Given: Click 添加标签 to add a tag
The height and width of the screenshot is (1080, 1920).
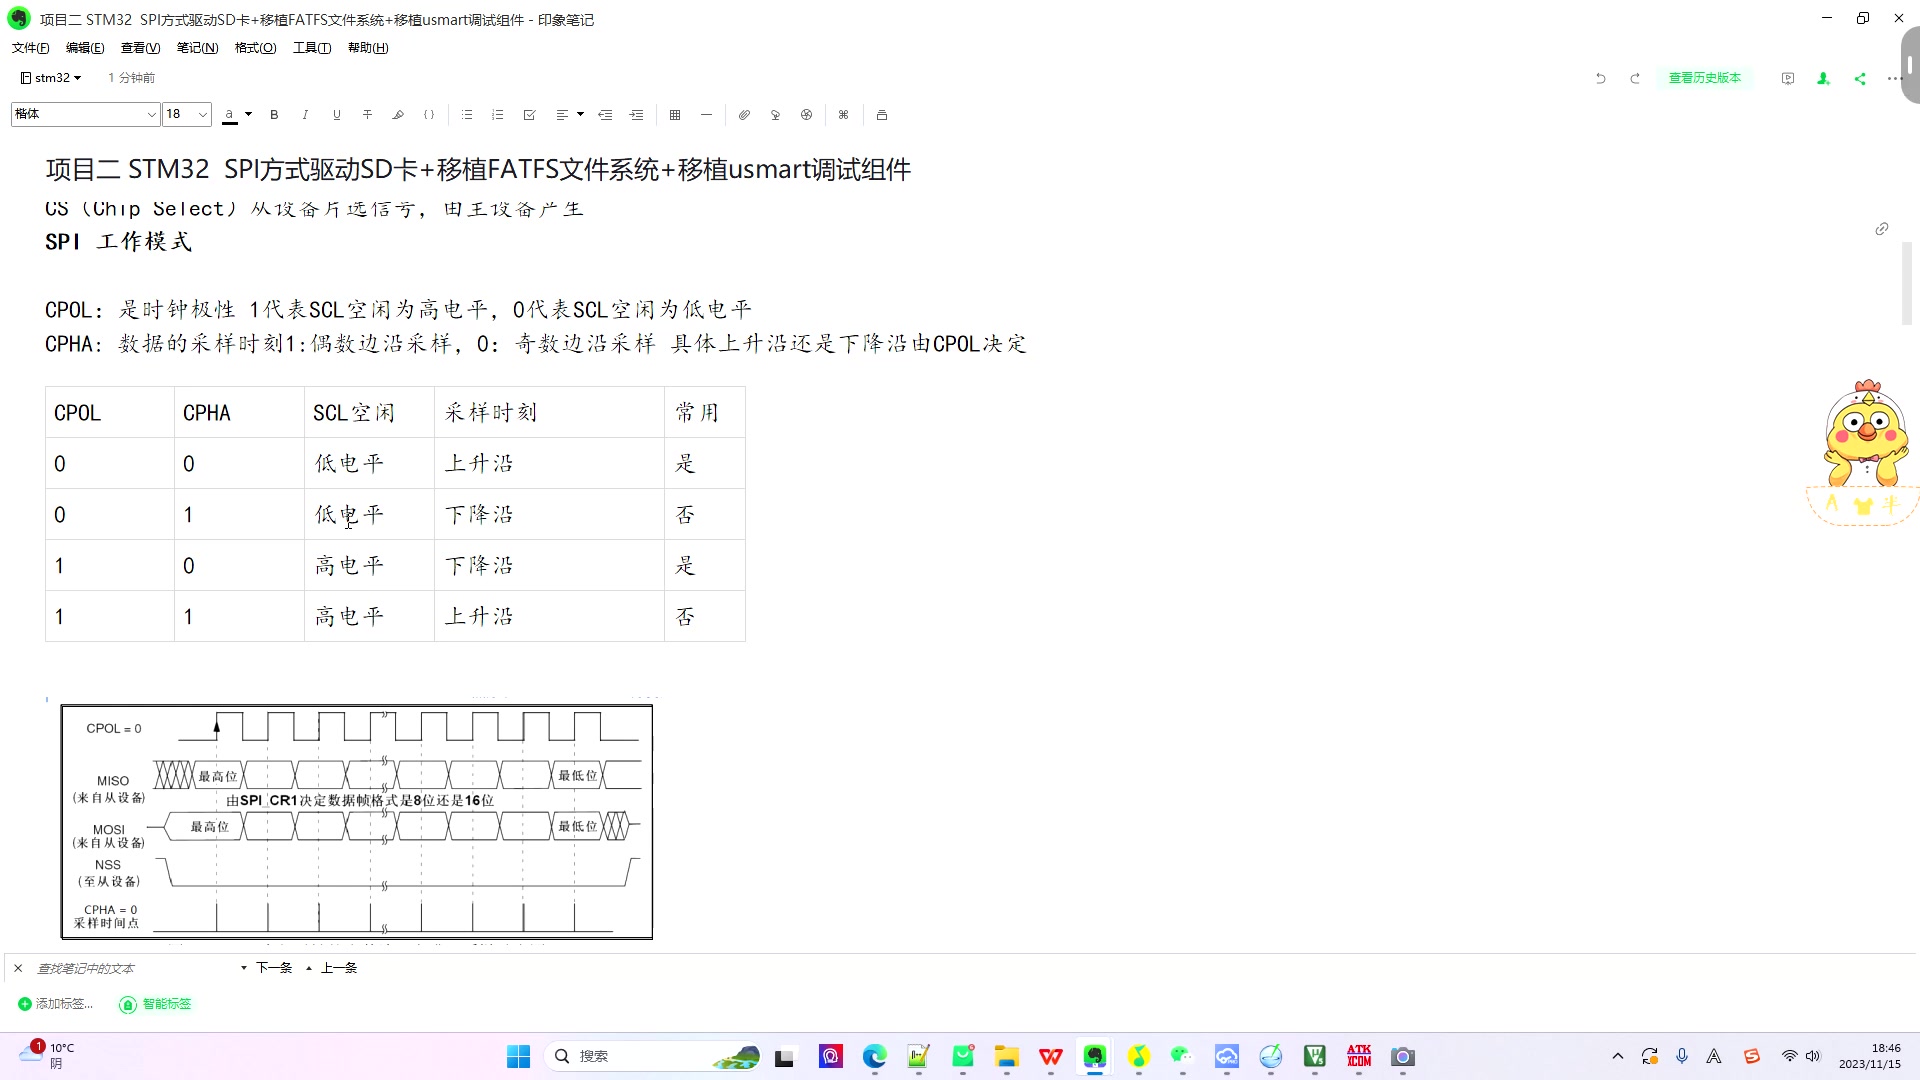Looking at the screenshot, I should [56, 1004].
